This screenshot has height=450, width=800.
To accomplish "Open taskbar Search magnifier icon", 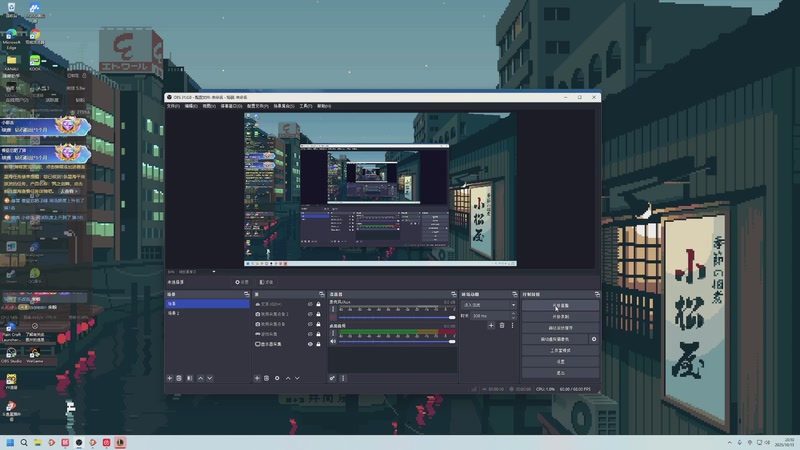I will 24,442.
